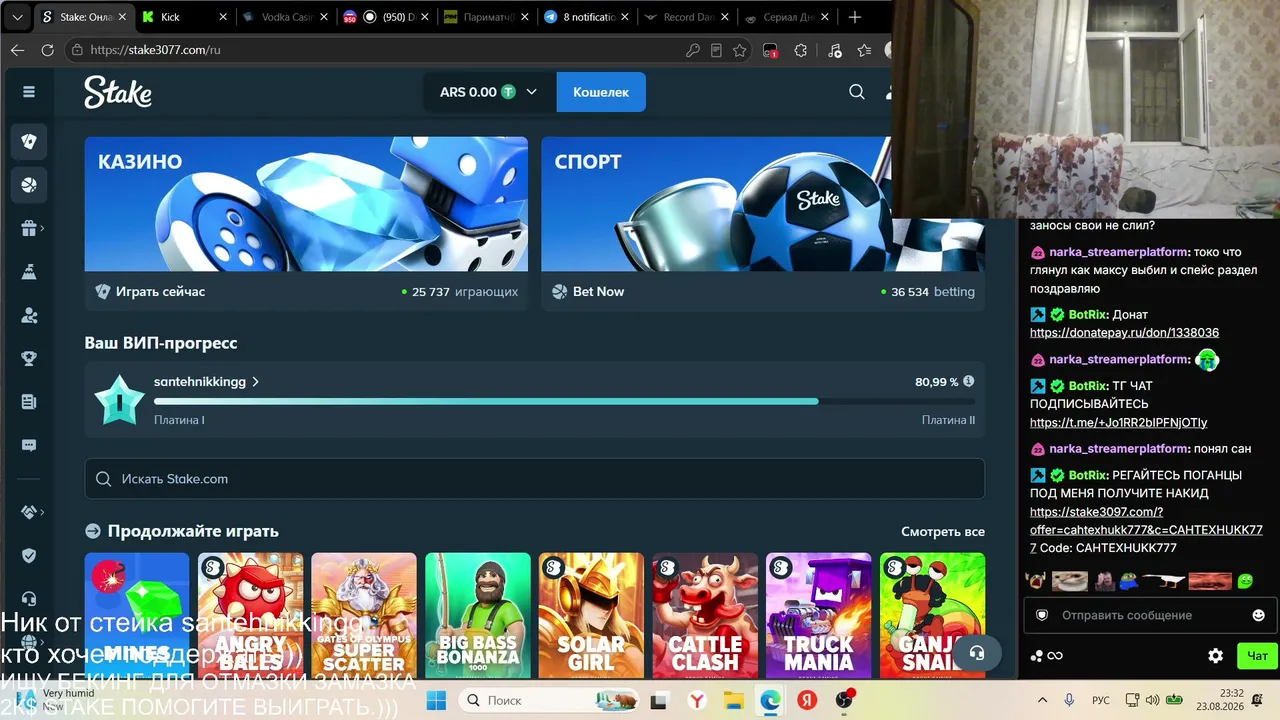Viewport: 1280px width, 720px height.
Task: Open the browser extensions puzzle icon
Action: [x=801, y=50]
